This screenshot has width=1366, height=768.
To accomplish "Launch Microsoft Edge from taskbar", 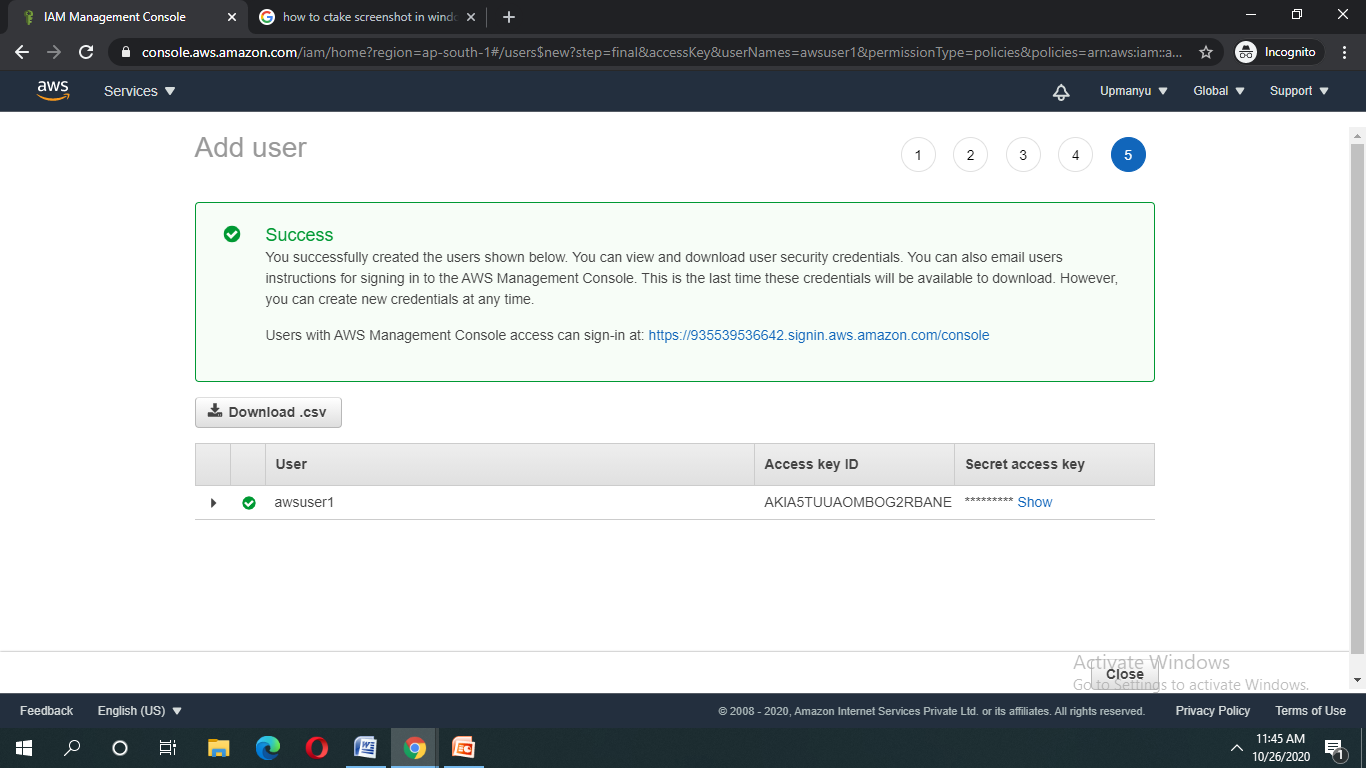I will pos(267,747).
